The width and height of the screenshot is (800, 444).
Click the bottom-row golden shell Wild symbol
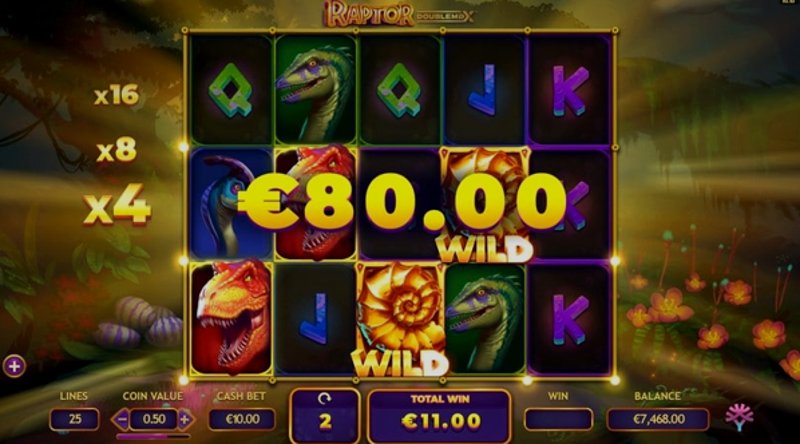click(x=400, y=319)
